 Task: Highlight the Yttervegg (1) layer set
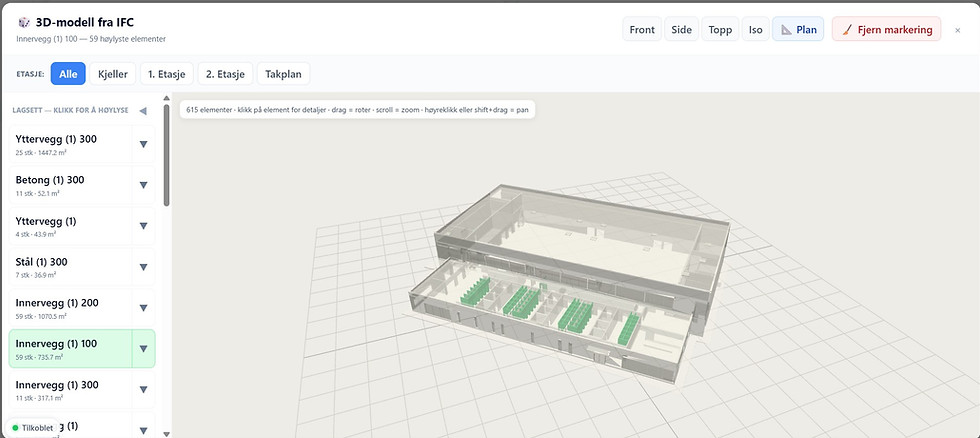pos(70,226)
